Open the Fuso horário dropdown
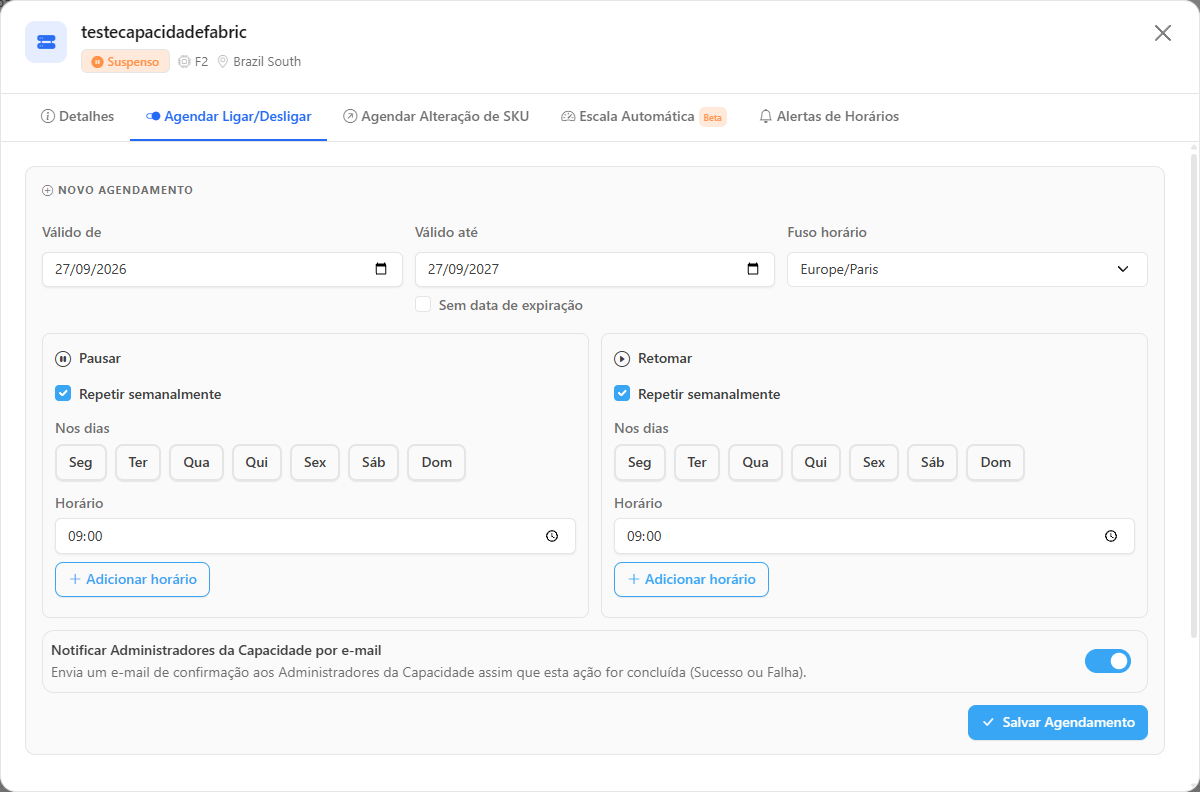 (967, 270)
